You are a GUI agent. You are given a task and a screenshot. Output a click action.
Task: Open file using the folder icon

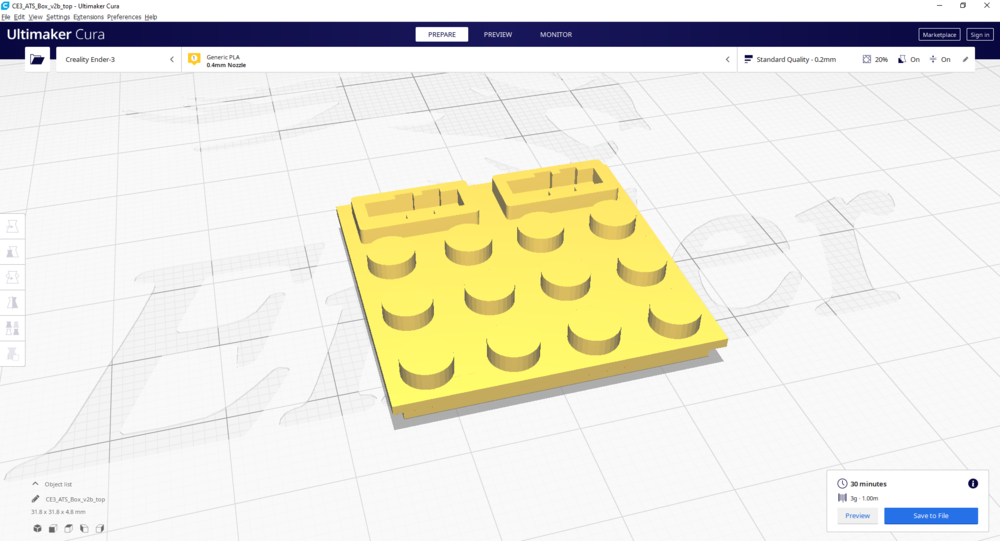pyautogui.click(x=37, y=59)
